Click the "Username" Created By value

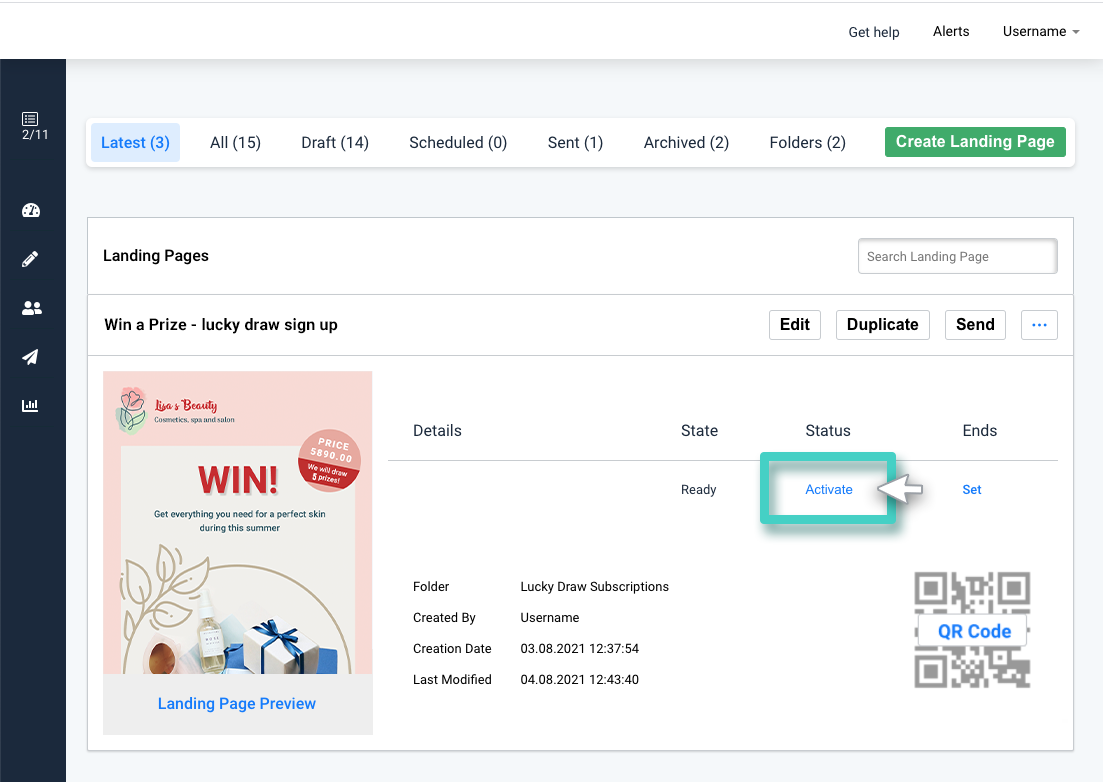pos(550,617)
